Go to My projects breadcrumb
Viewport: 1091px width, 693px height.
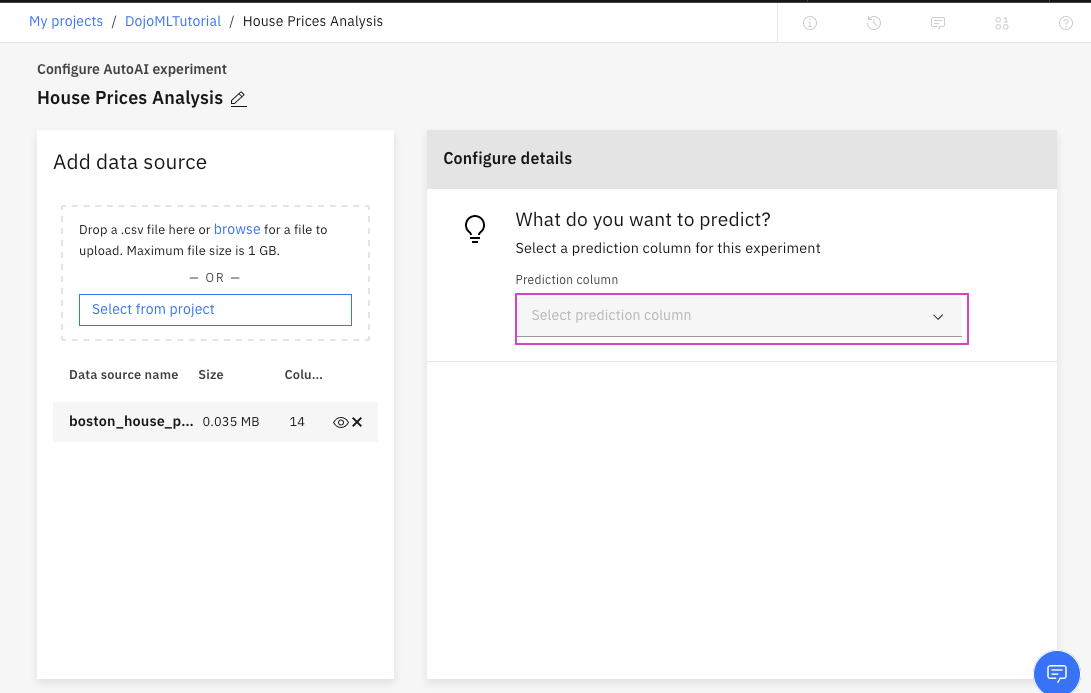coord(66,21)
